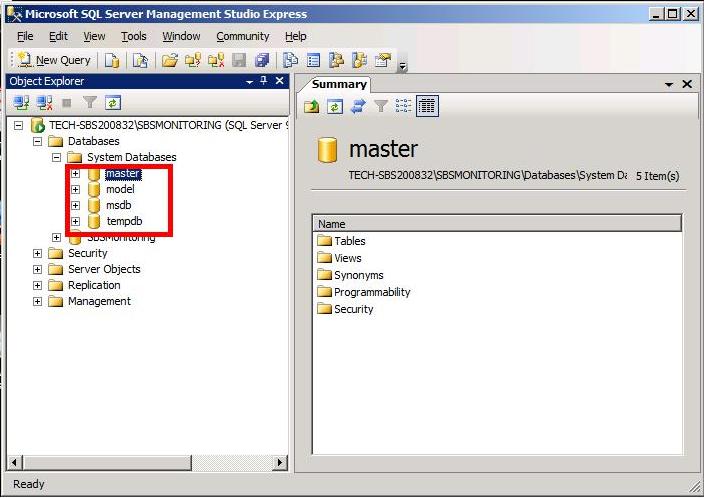Click the Save All stacked disks icon

pyautogui.click(x=262, y=60)
